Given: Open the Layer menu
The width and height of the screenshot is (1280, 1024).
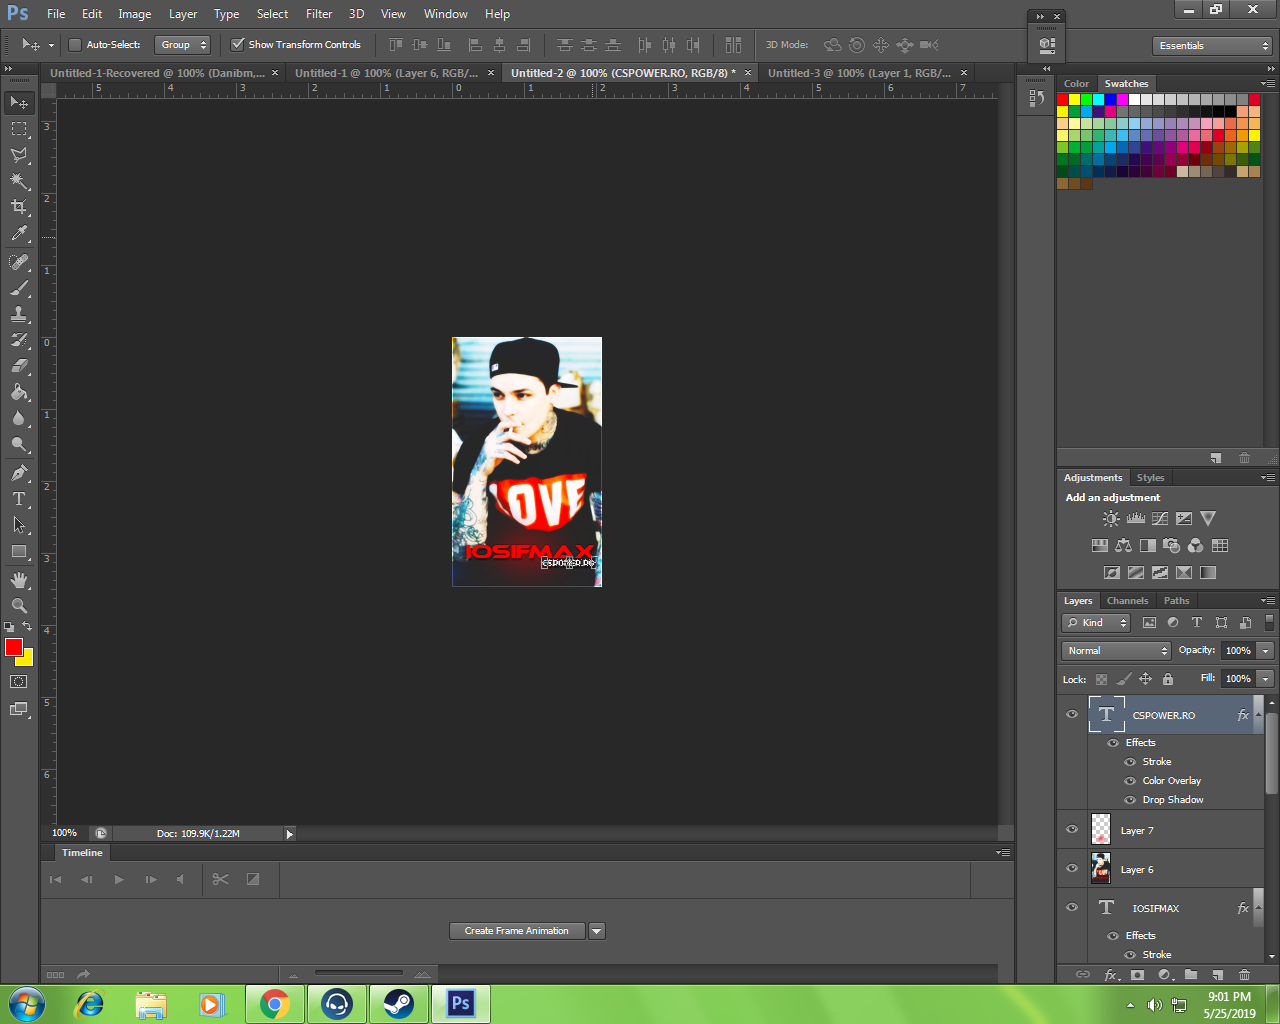Looking at the screenshot, I should coord(183,14).
